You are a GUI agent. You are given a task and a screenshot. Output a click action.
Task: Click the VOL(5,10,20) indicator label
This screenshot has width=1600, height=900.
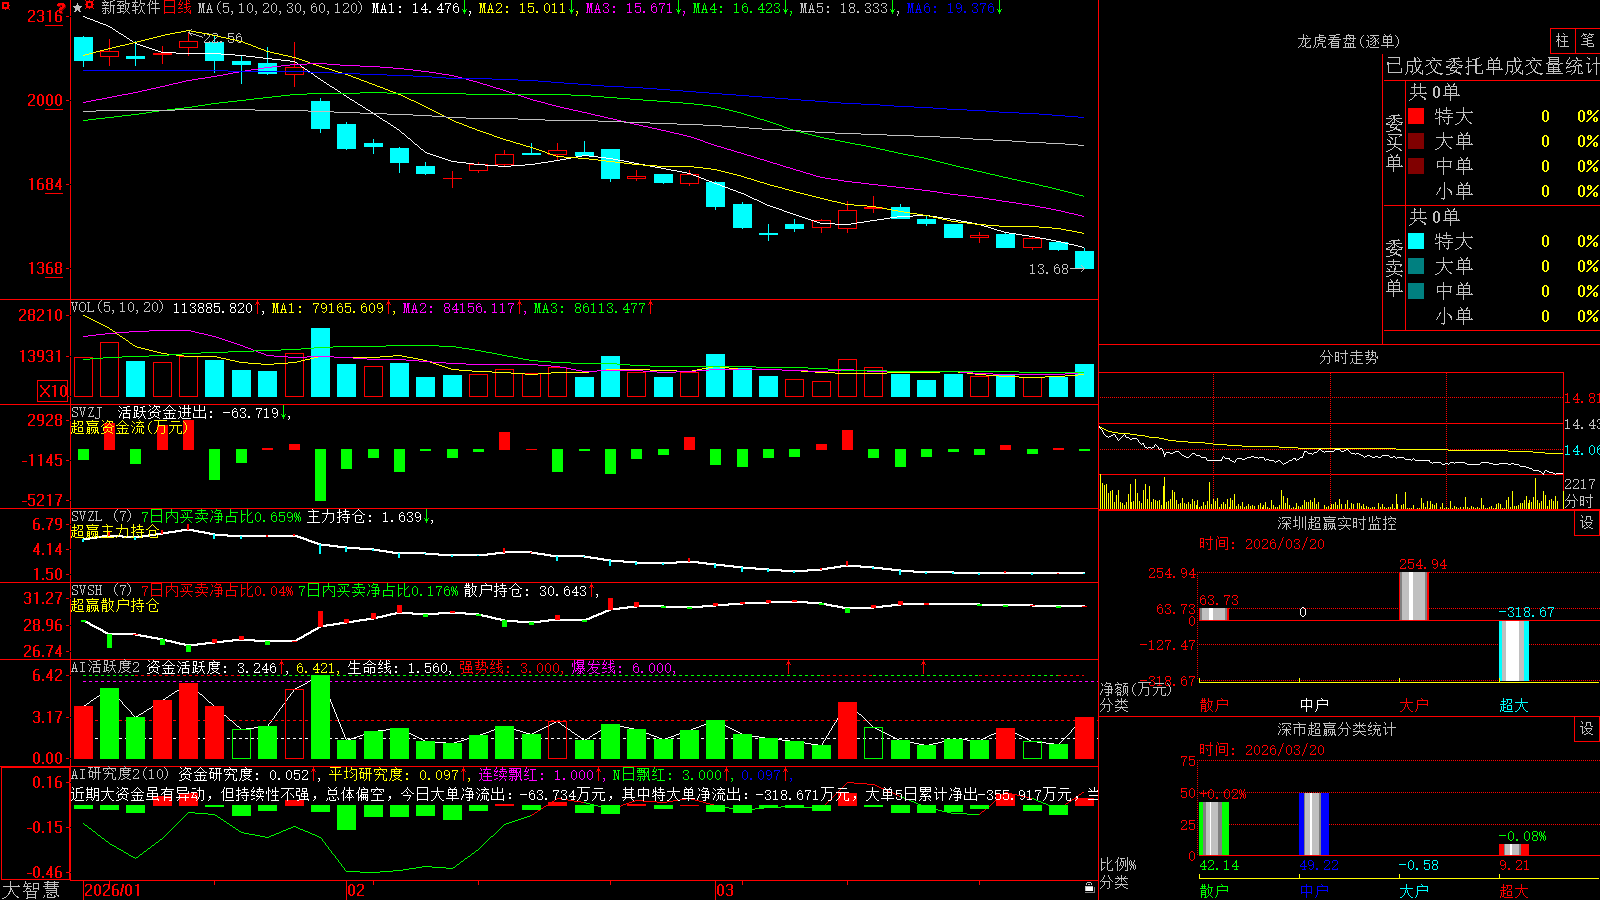tap(117, 308)
